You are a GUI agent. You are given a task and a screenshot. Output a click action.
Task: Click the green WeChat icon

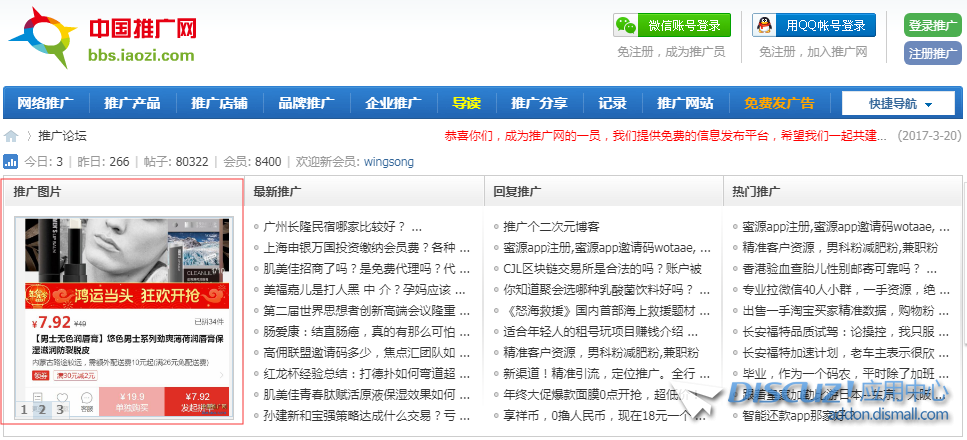626,25
